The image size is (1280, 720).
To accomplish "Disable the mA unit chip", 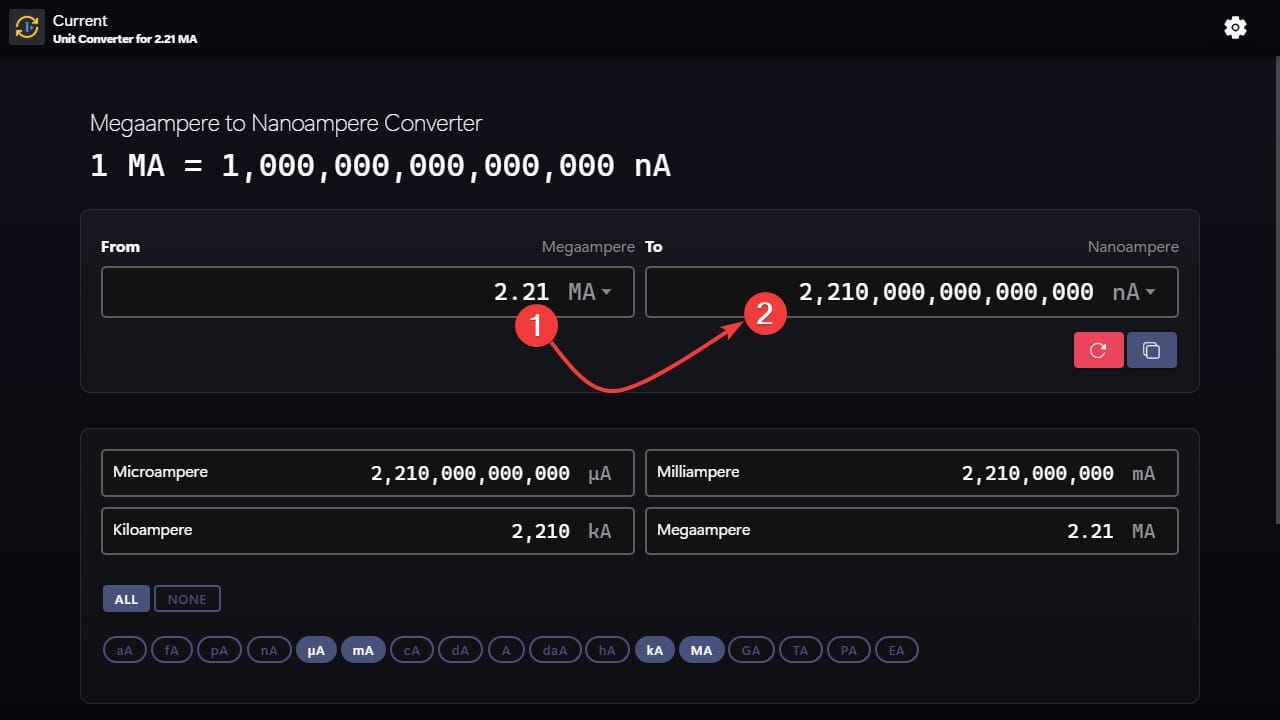I will [x=363, y=649].
